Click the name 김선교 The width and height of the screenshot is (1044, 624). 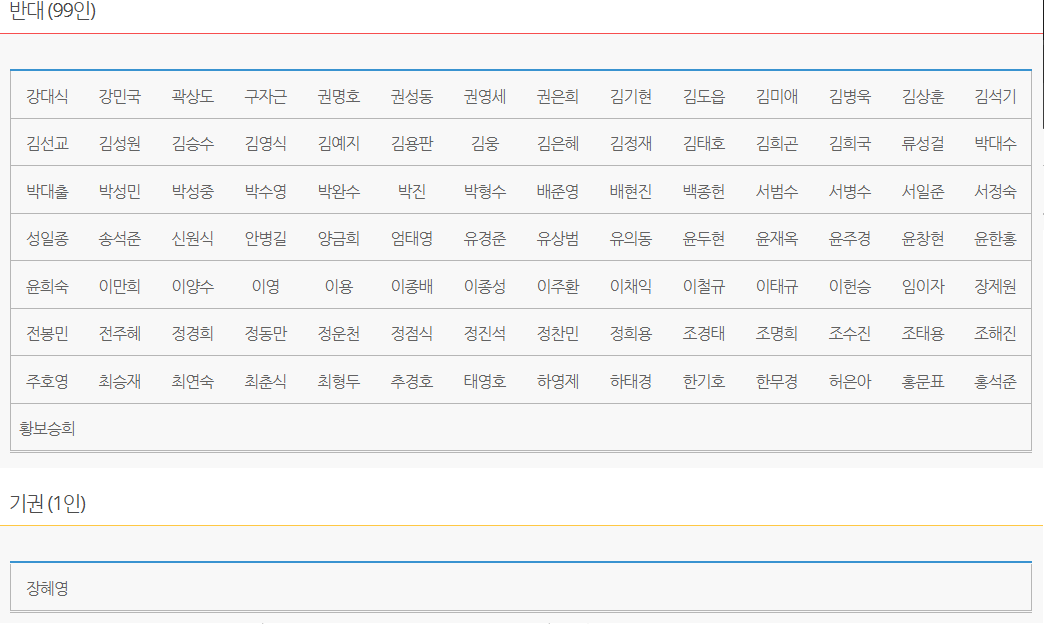tap(47, 143)
